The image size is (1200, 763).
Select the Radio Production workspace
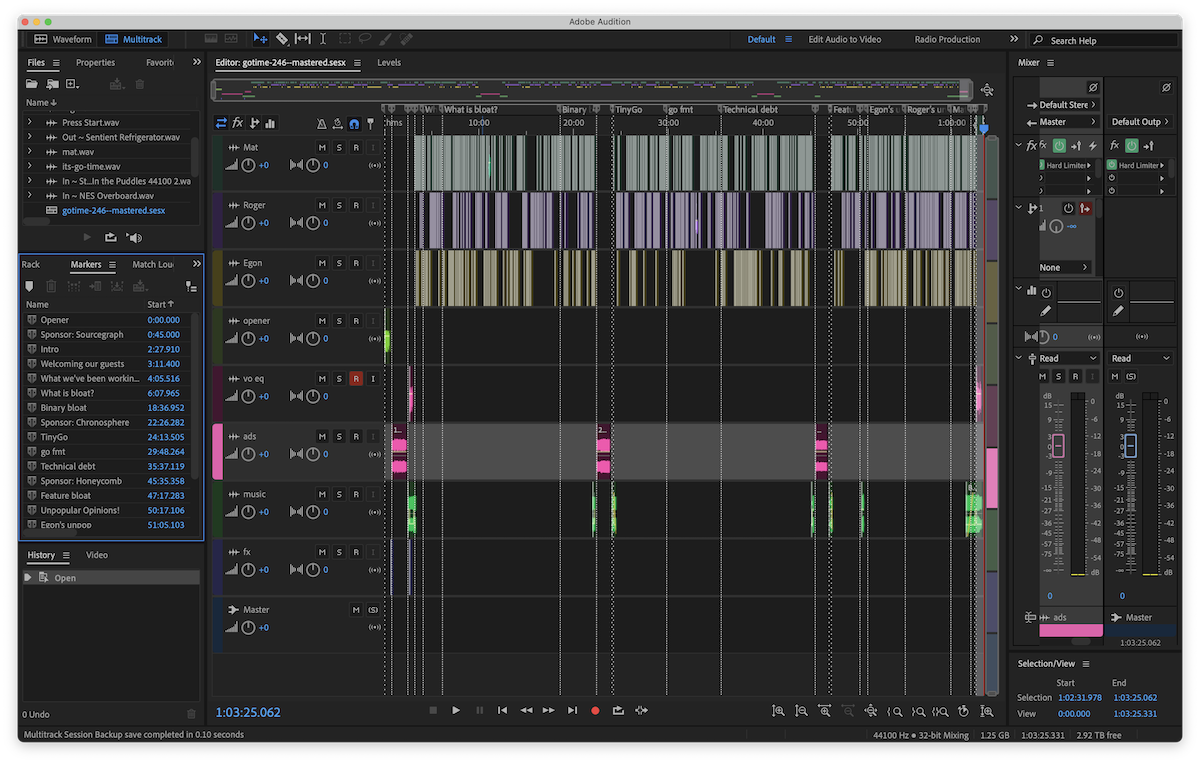tap(947, 39)
